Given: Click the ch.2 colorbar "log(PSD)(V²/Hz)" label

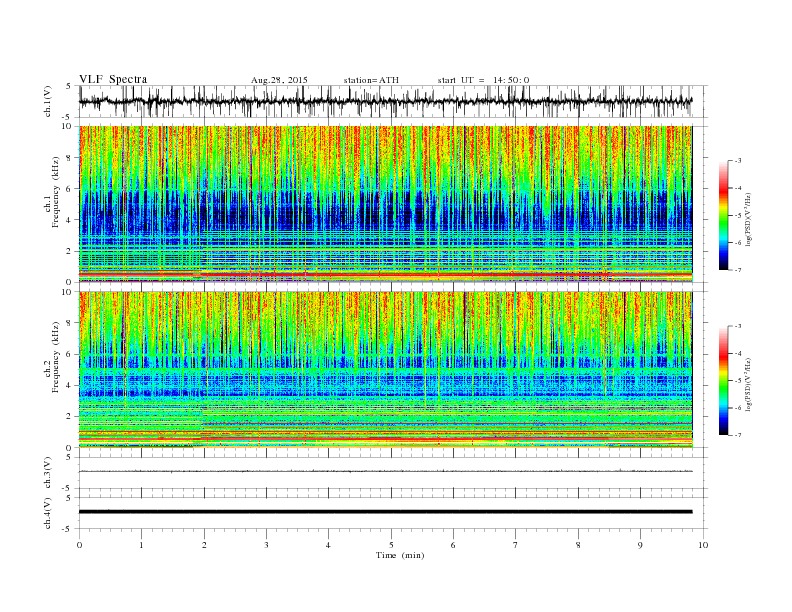Looking at the screenshot, I should tap(748, 384).
